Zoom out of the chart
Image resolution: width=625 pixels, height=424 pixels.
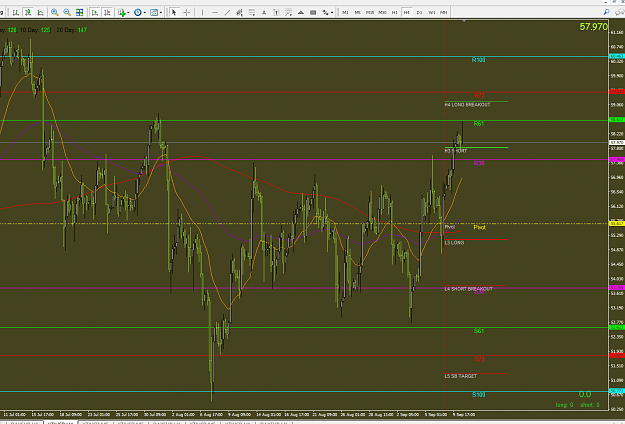[67, 12]
